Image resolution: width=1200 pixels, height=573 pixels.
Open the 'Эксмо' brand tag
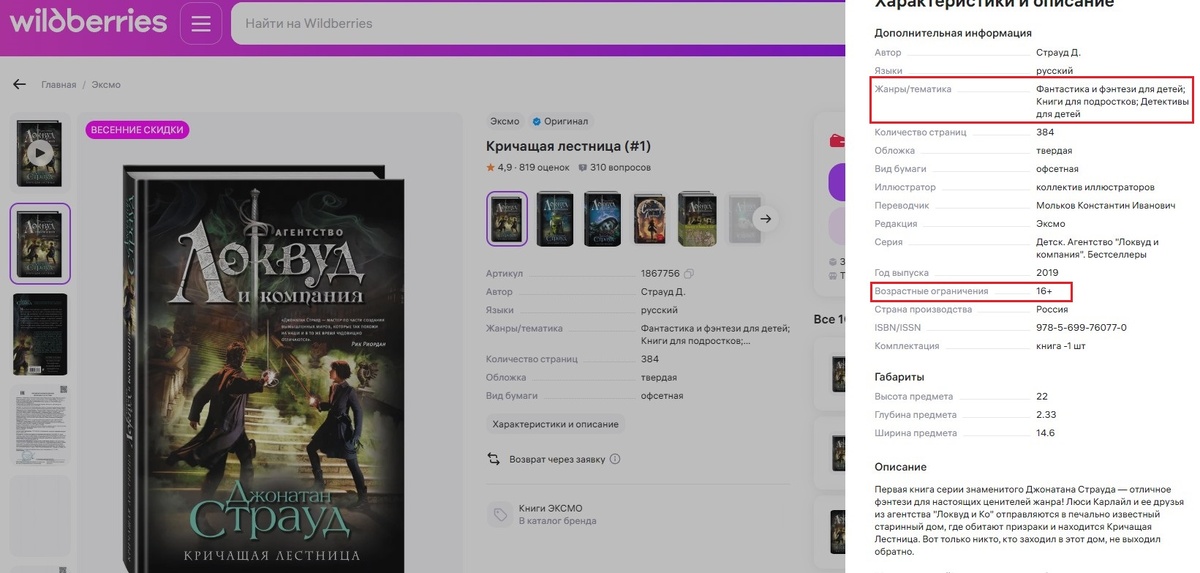tap(505, 121)
